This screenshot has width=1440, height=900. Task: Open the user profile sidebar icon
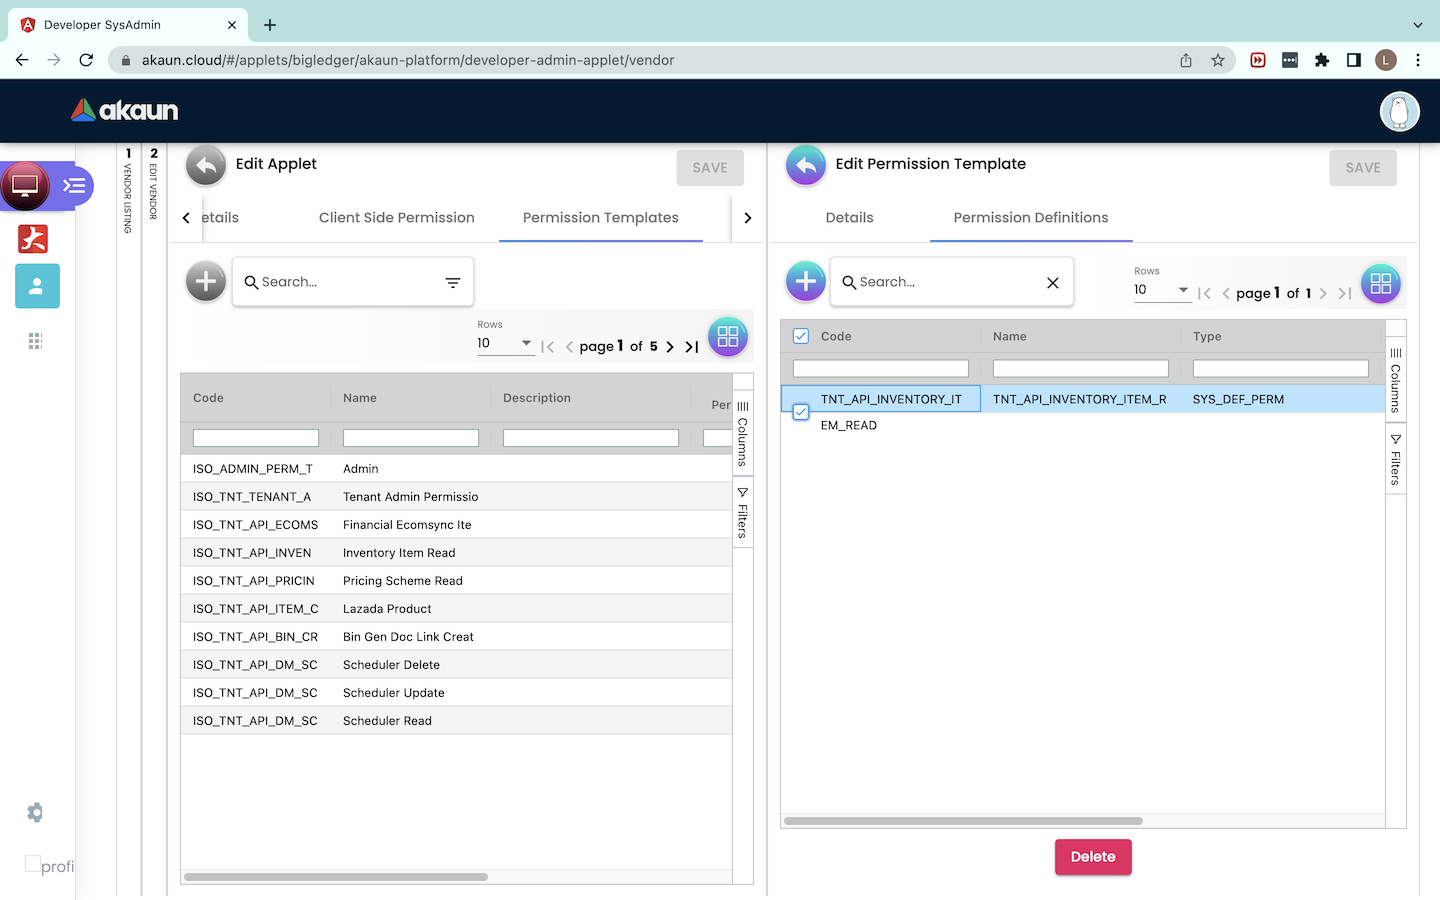(37, 286)
